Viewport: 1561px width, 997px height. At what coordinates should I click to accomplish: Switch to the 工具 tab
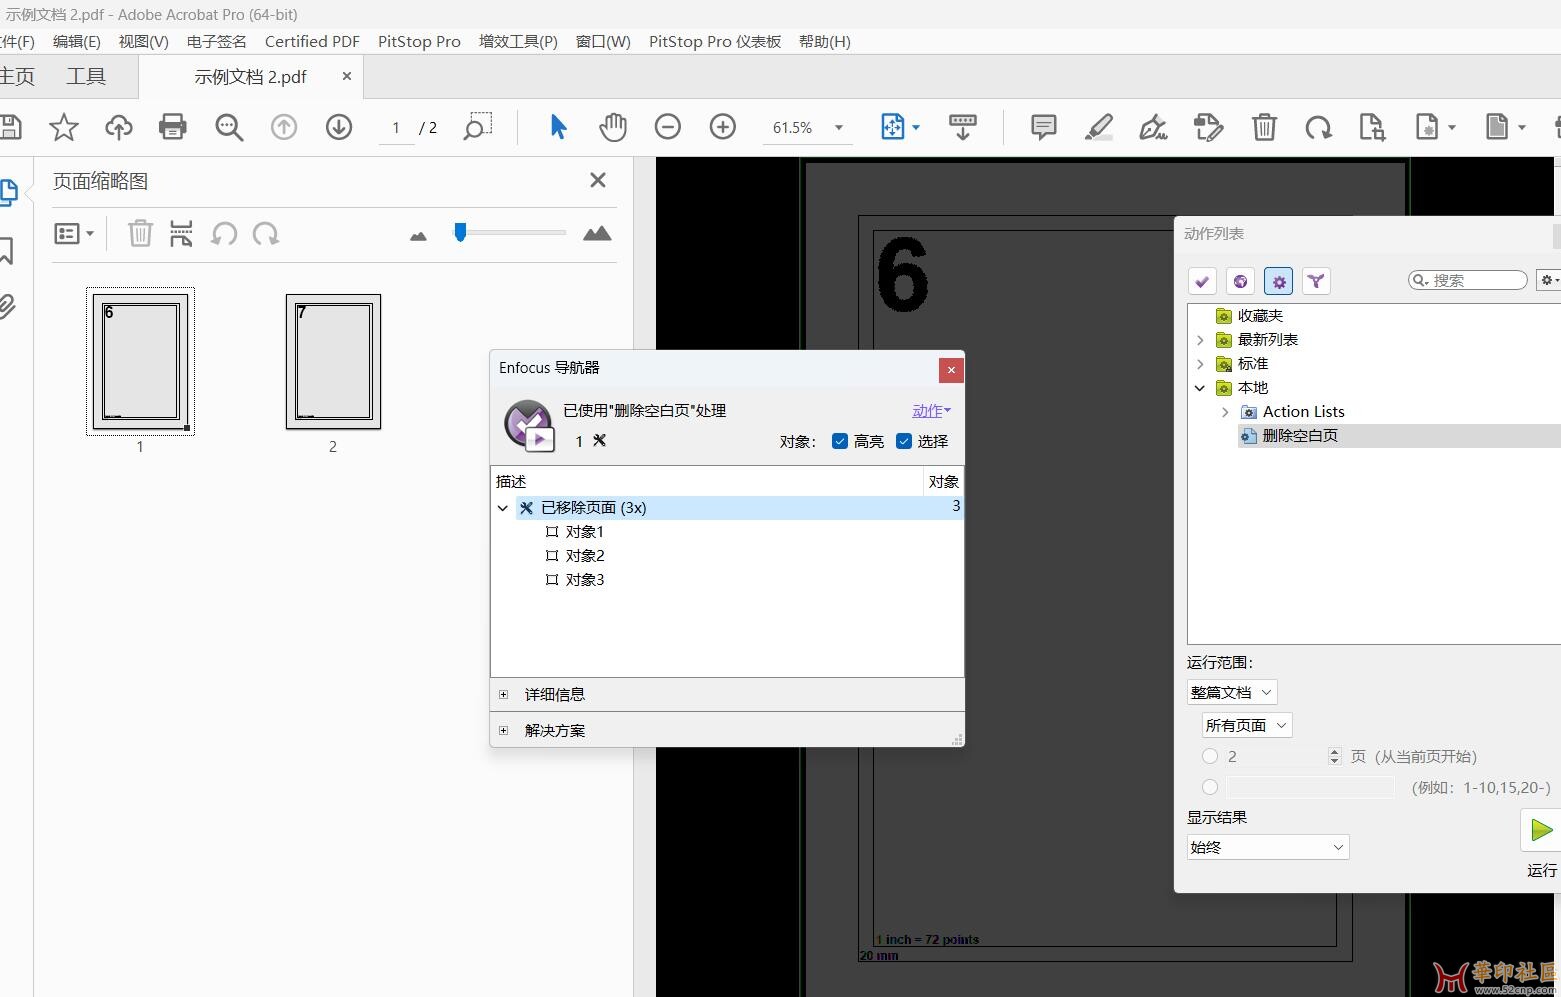click(x=86, y=76)
